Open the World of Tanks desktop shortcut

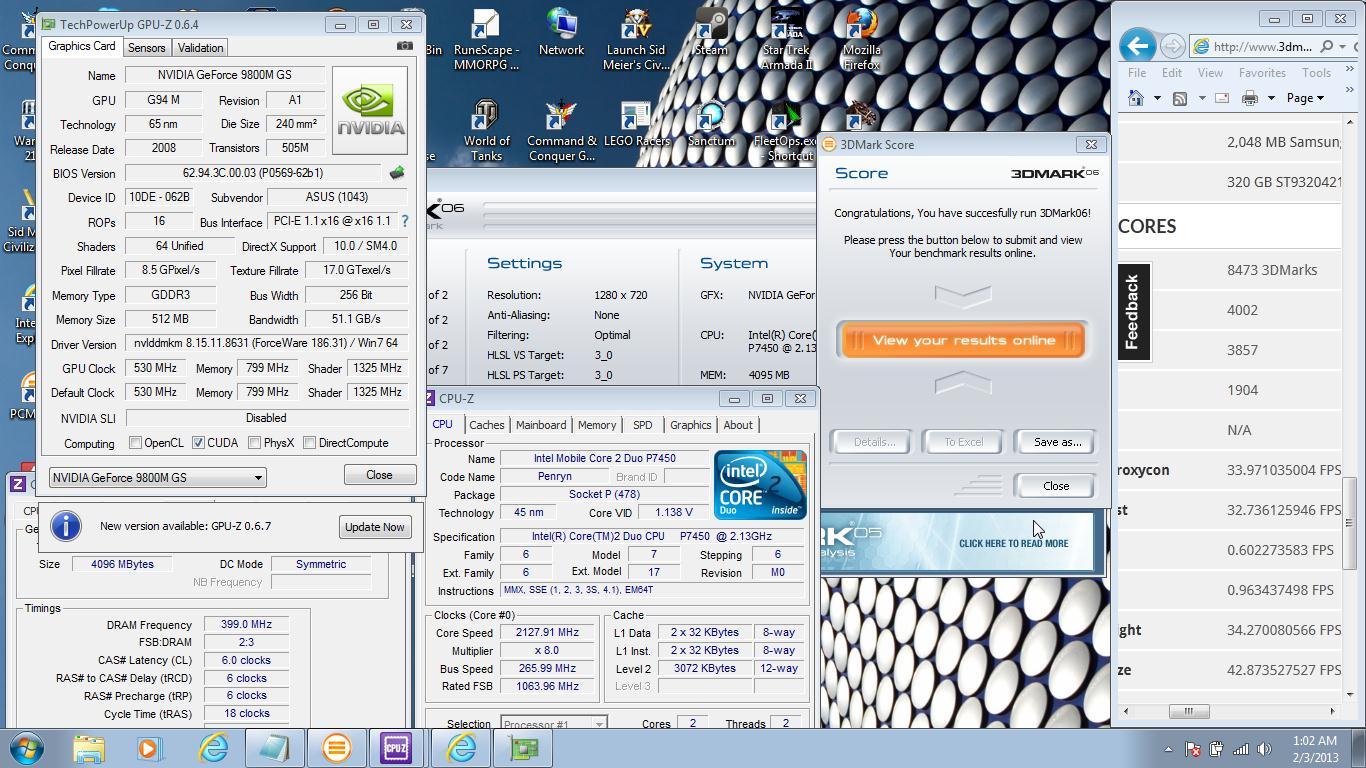click(x=487, y=131)
